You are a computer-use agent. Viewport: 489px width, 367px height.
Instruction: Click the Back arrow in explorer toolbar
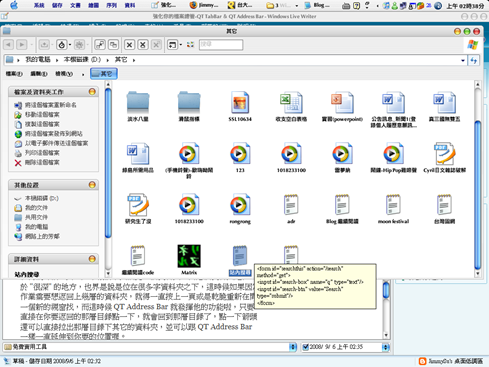tap(9, 45)
